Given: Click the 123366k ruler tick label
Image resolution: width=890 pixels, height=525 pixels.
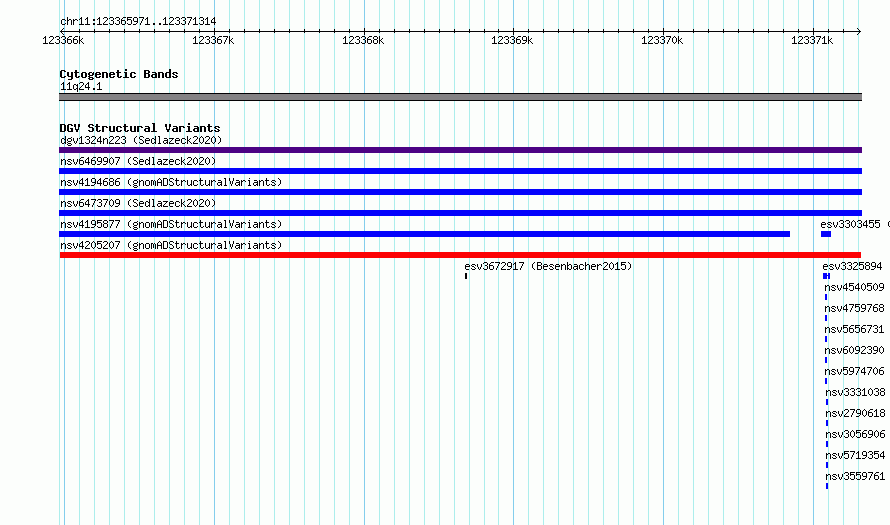Looking at the screenshot, I should (x=63, y=40).
